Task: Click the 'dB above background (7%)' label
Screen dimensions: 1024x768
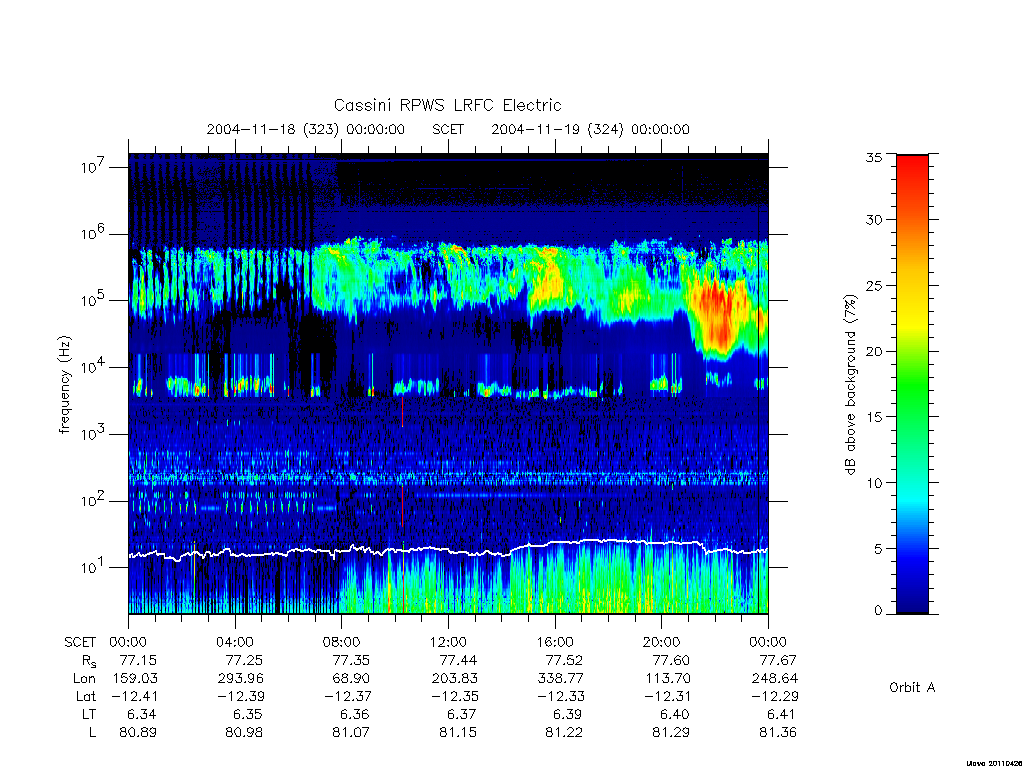Action: click(x=850, y=385)
